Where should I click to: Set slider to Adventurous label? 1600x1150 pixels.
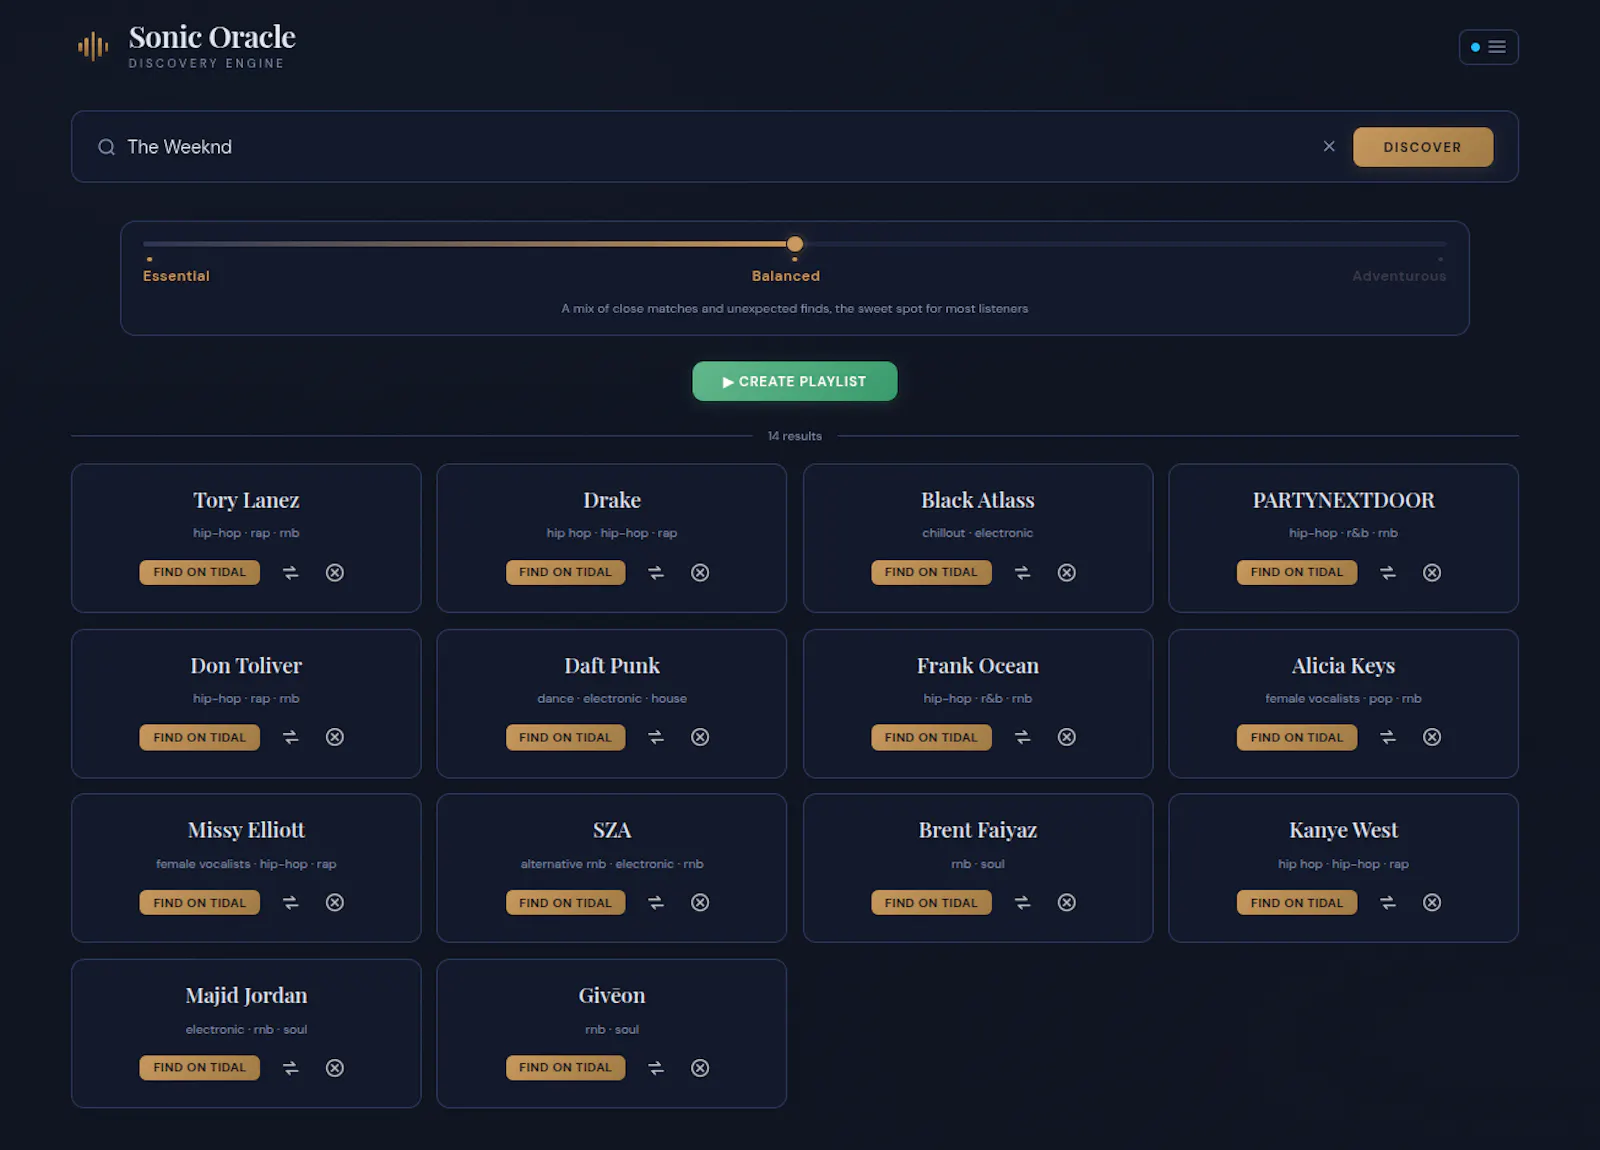tap(1399, 276)
